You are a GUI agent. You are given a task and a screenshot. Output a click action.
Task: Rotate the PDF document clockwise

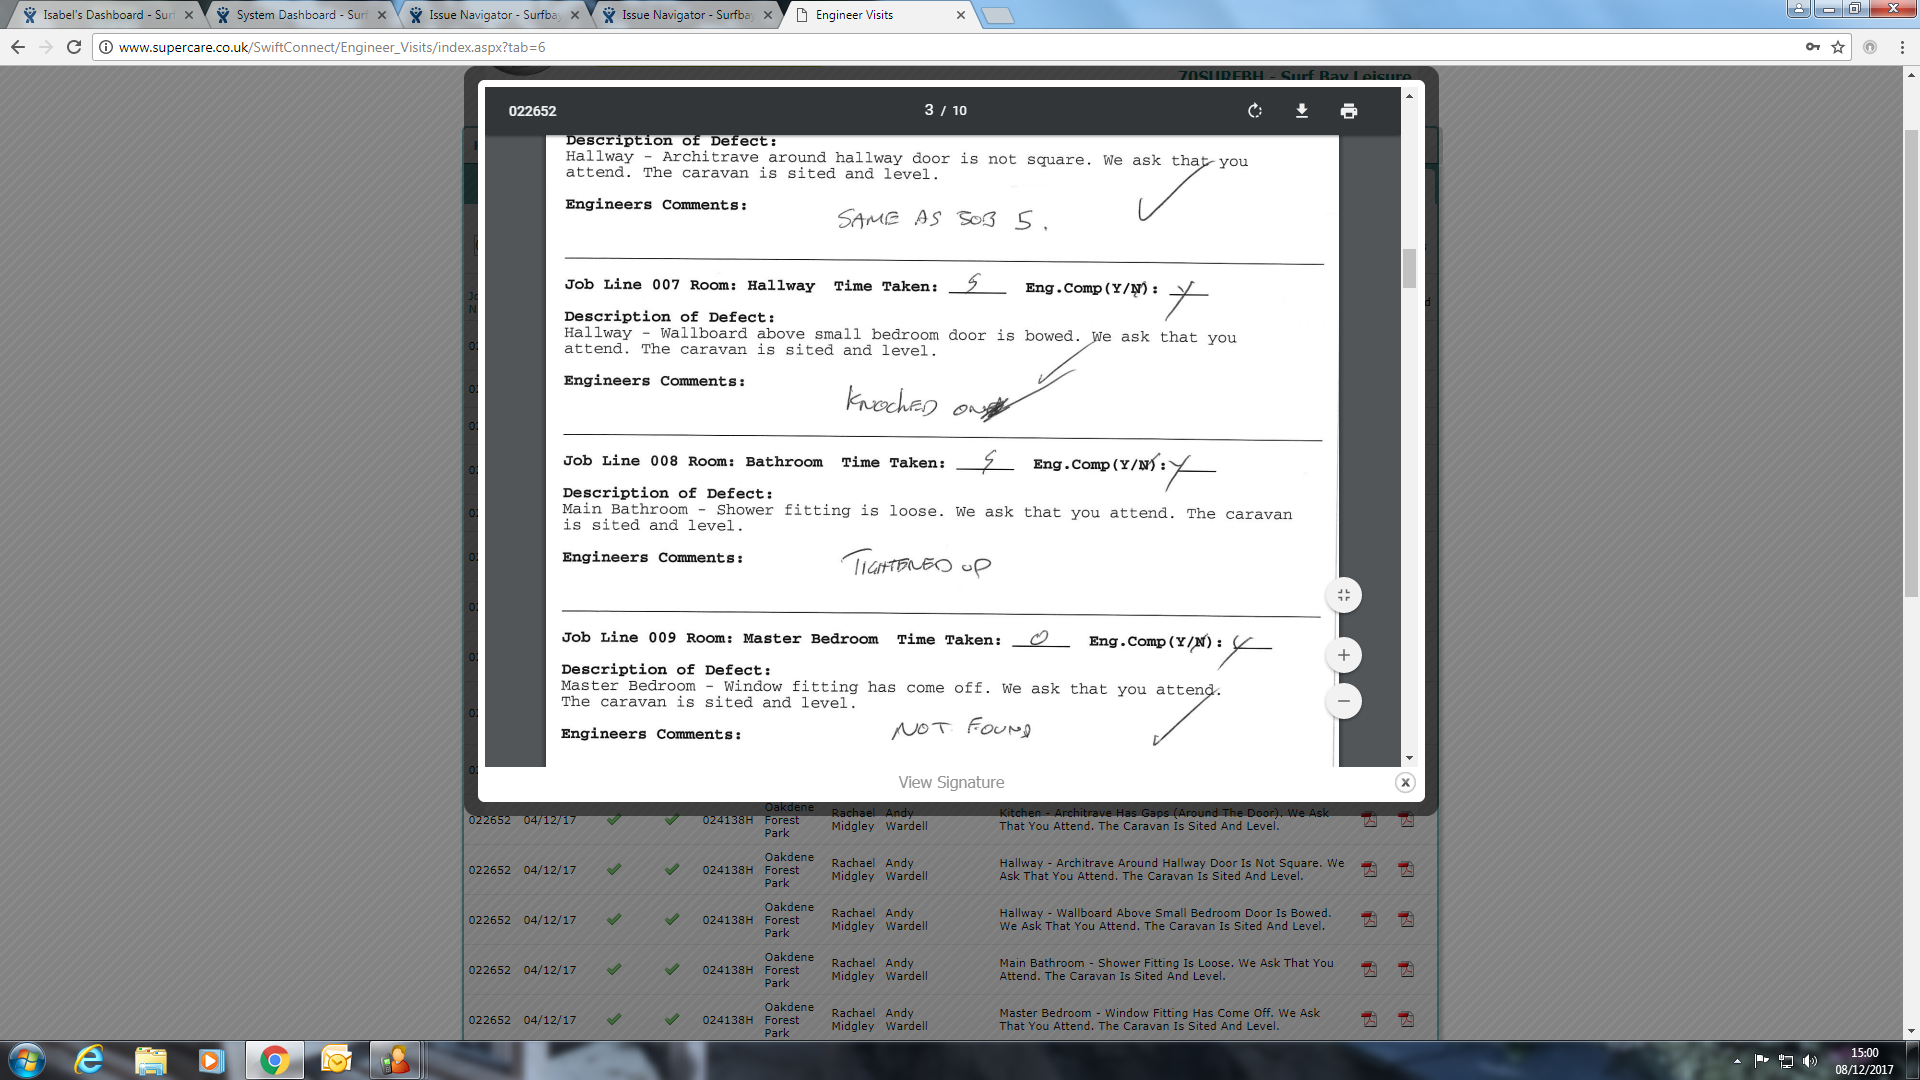click(x=1255, y=111)
